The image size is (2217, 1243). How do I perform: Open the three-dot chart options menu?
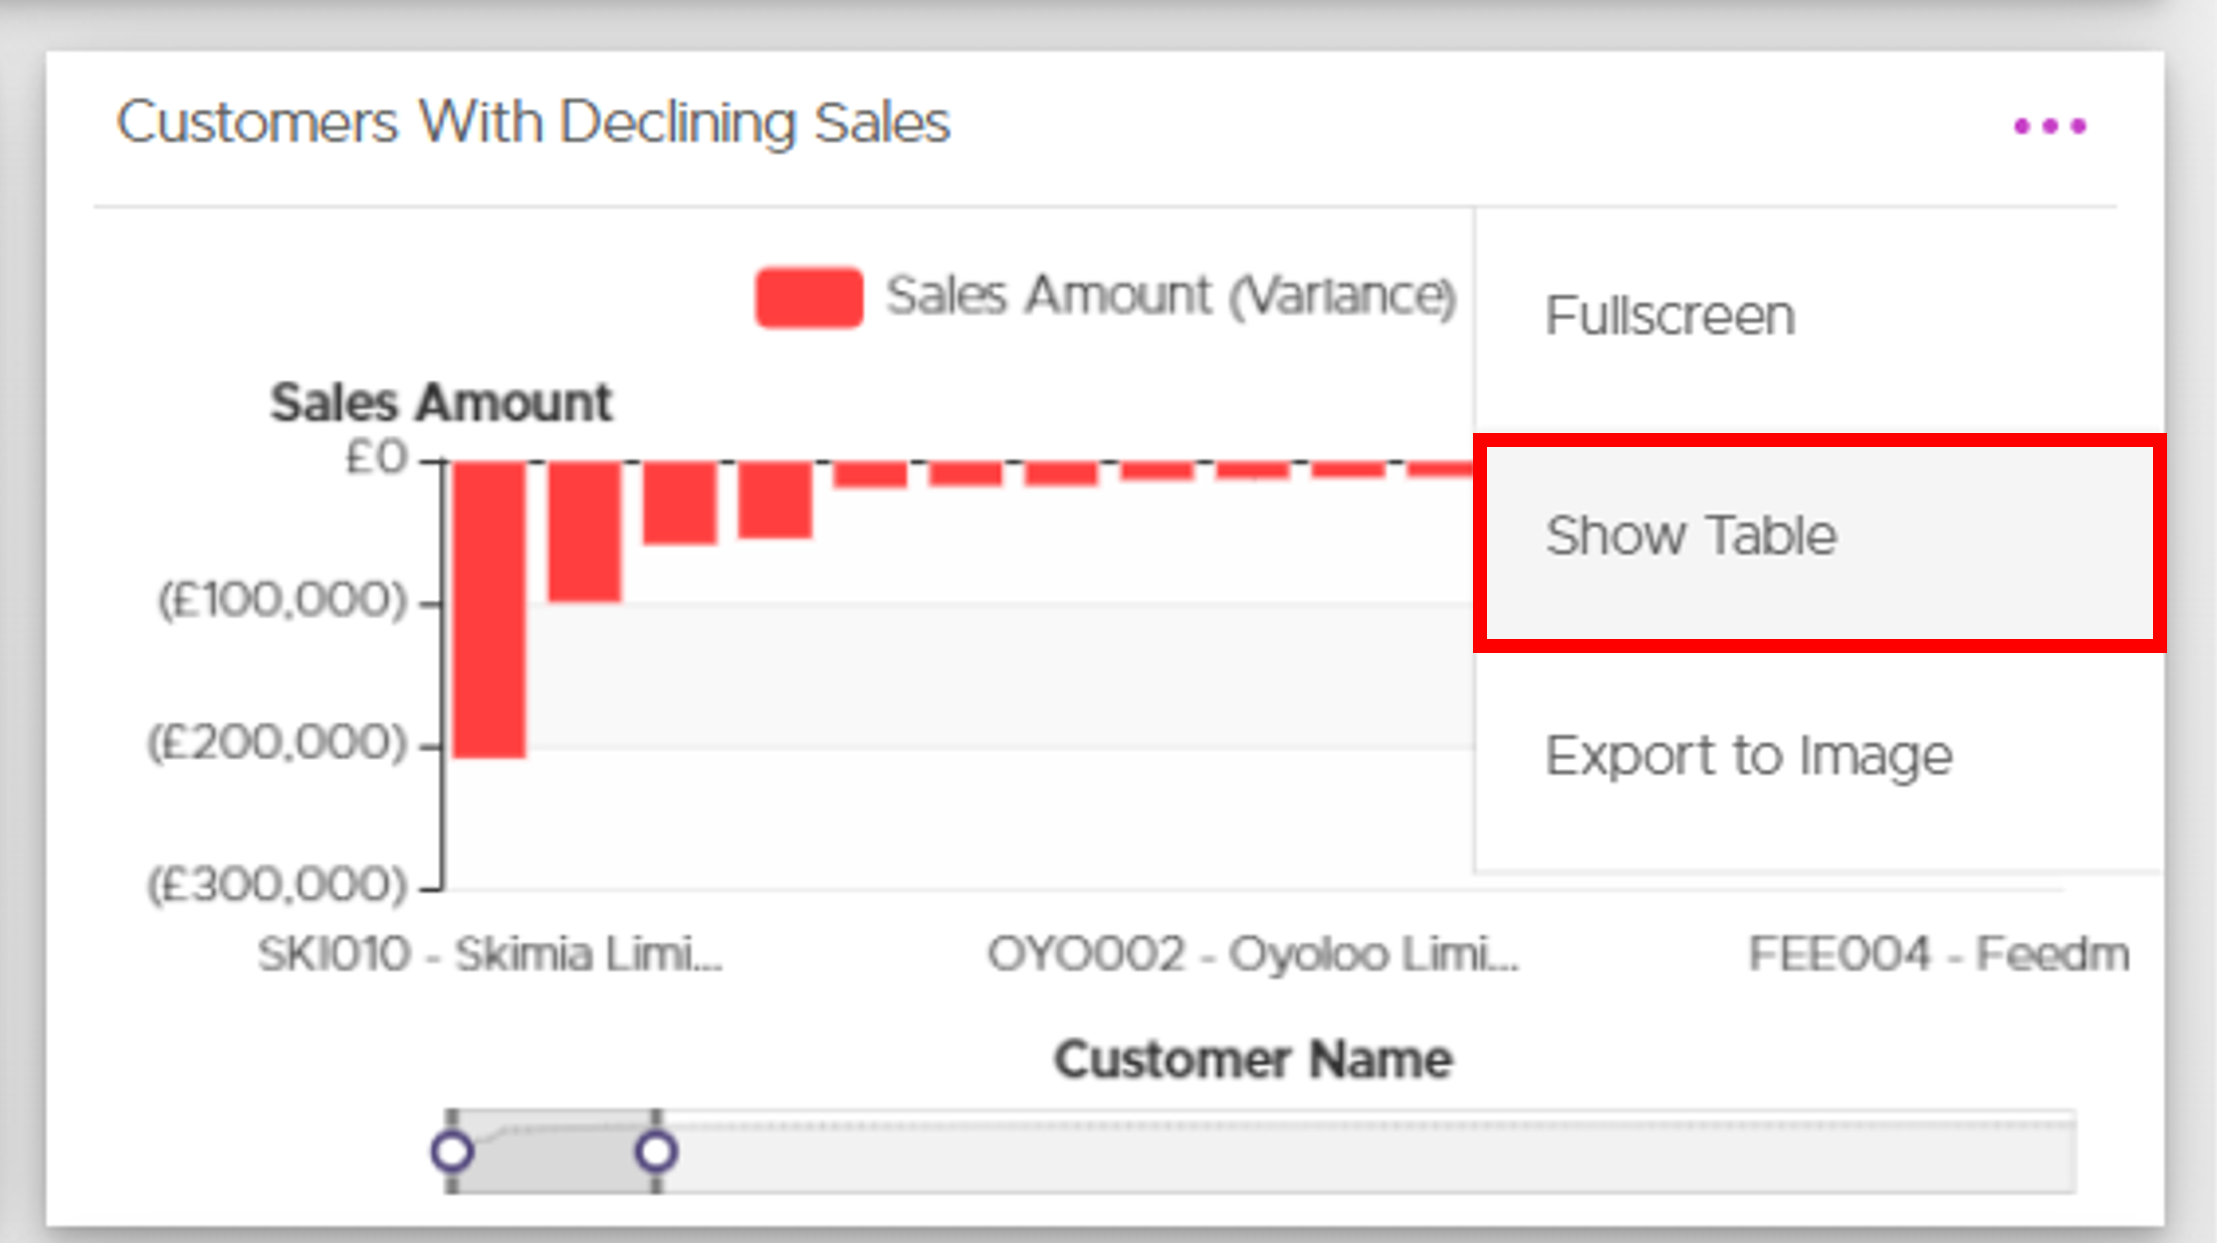(x=2050, y=126)
